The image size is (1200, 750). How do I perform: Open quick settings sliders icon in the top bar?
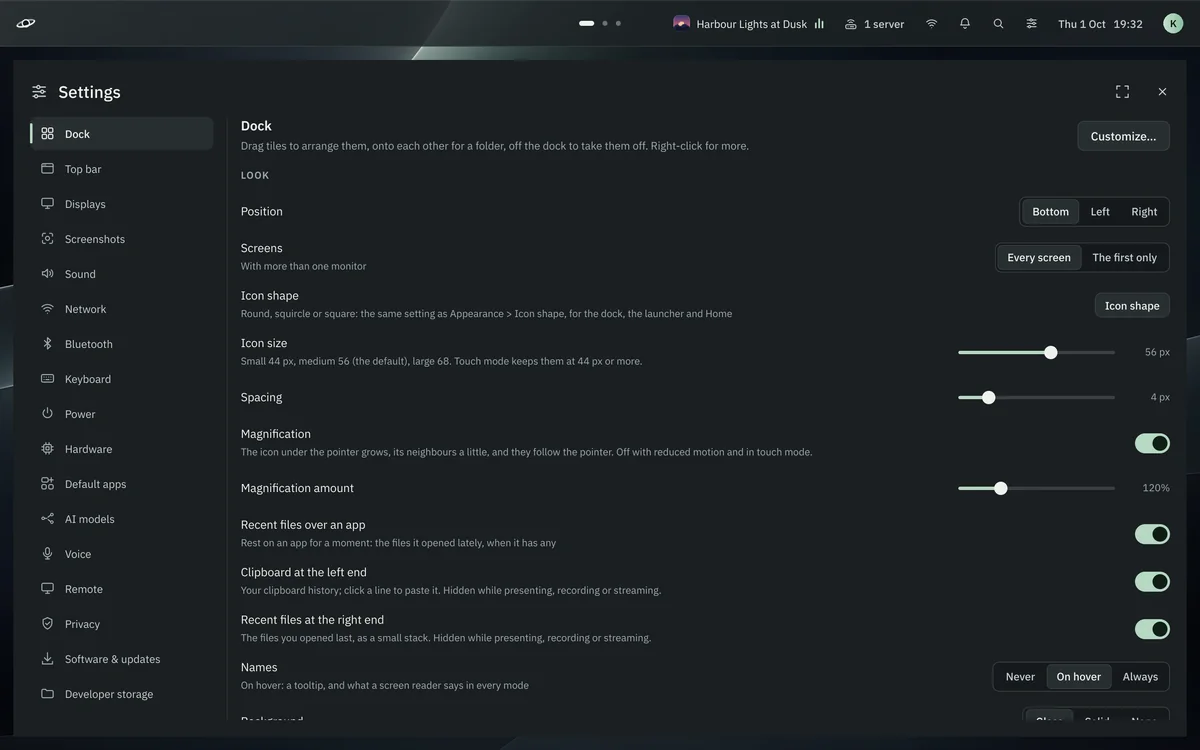tap(1031, 24)
